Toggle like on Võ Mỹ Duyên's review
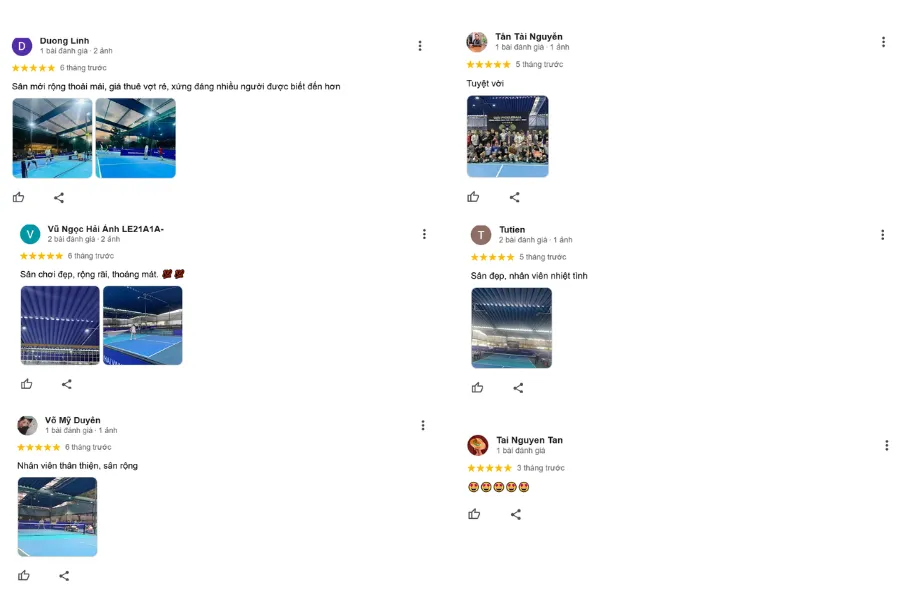 point(24,575)
